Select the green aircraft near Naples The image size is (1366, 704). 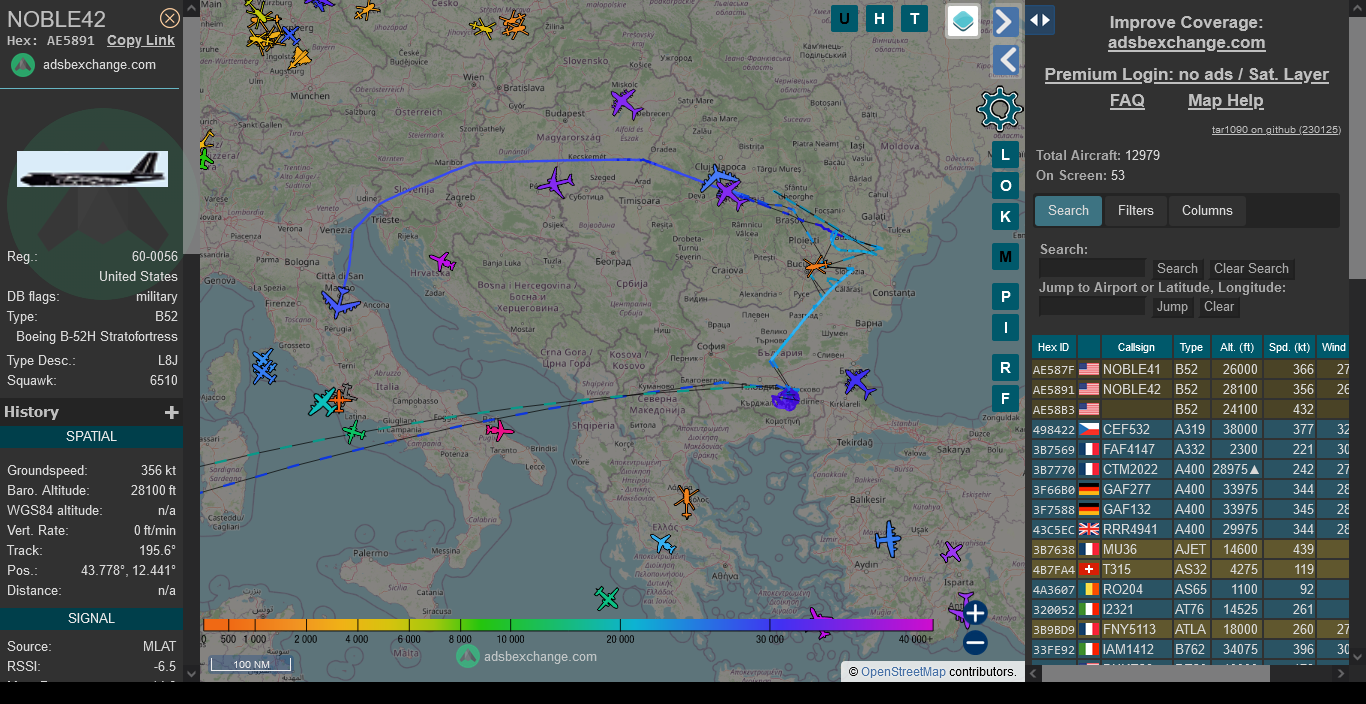click(353, 432)
